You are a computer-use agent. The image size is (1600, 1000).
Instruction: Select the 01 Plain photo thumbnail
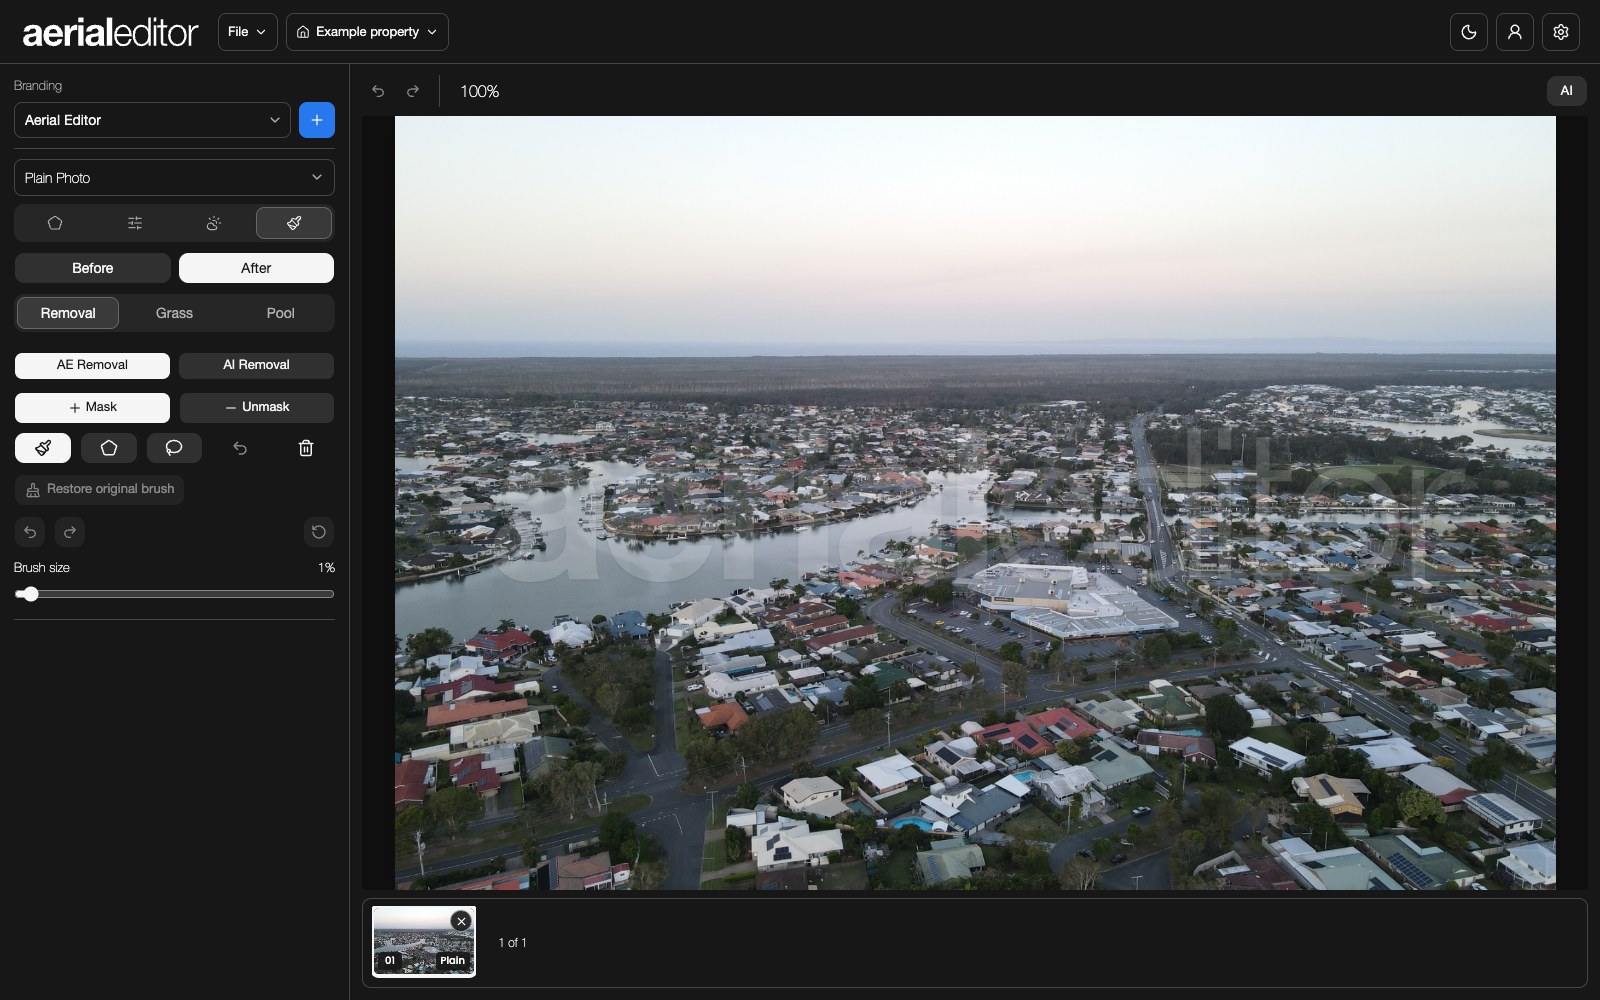click(424, 942)
